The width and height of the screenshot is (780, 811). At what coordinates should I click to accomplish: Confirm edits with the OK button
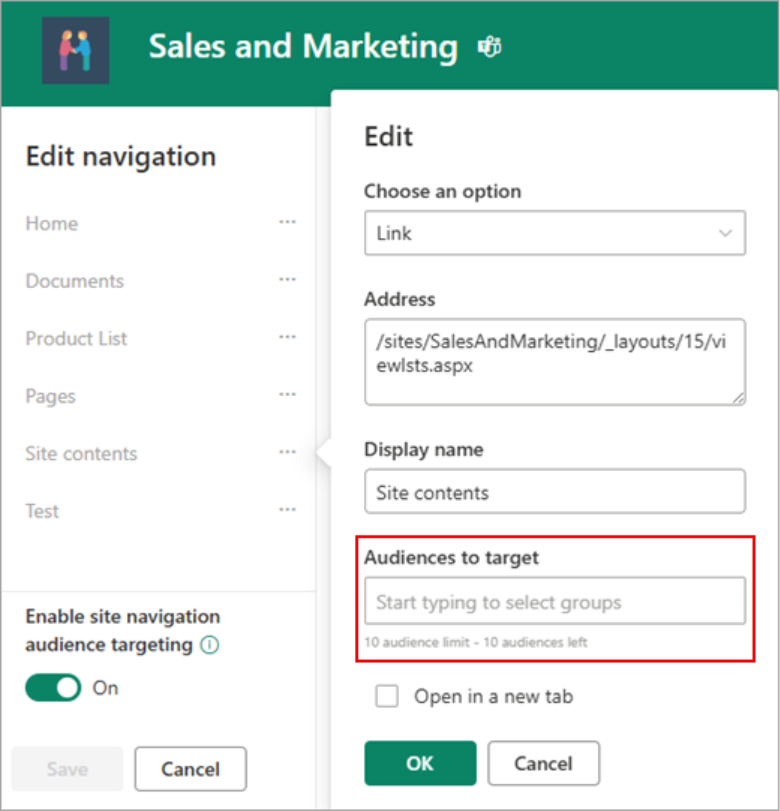tap(420, 763)
